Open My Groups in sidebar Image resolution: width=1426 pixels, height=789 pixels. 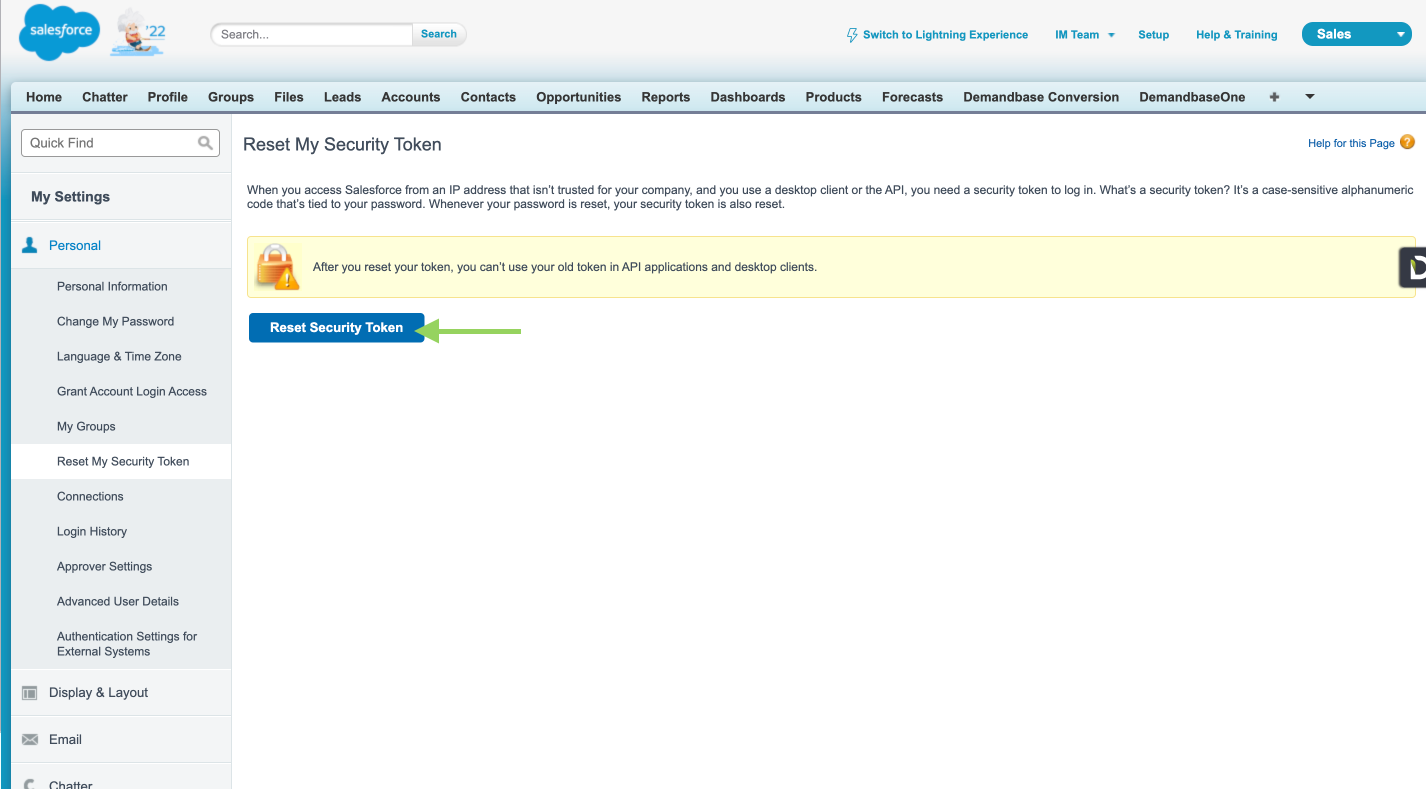[x=86, y=426]
